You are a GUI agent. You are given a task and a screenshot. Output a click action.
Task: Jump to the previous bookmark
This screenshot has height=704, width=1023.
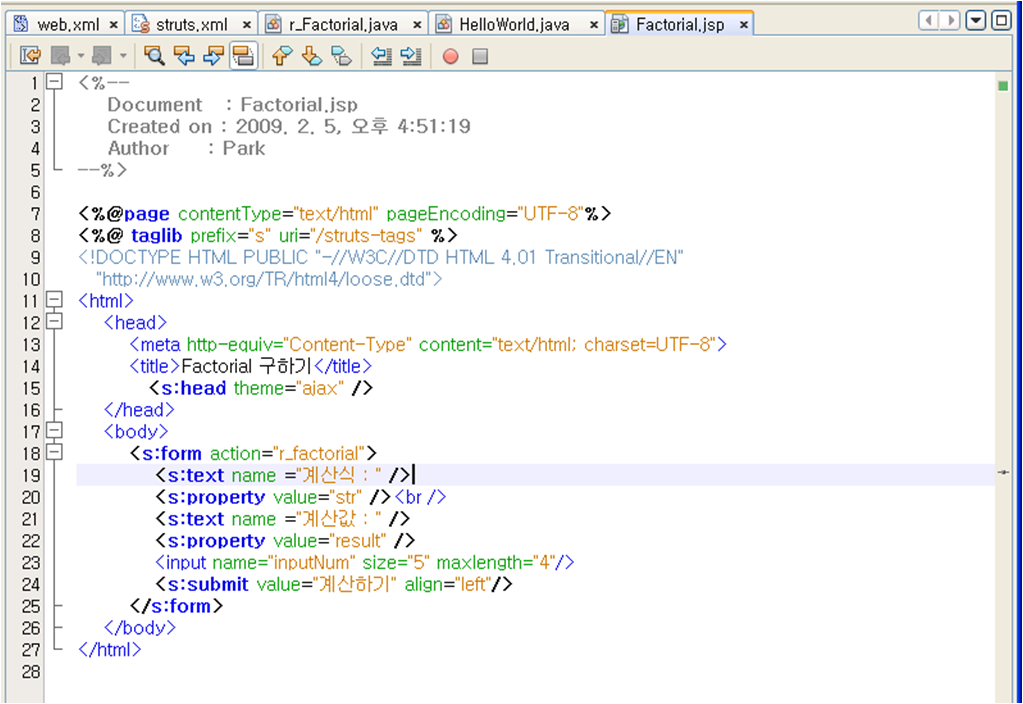[x=282, y=56]
